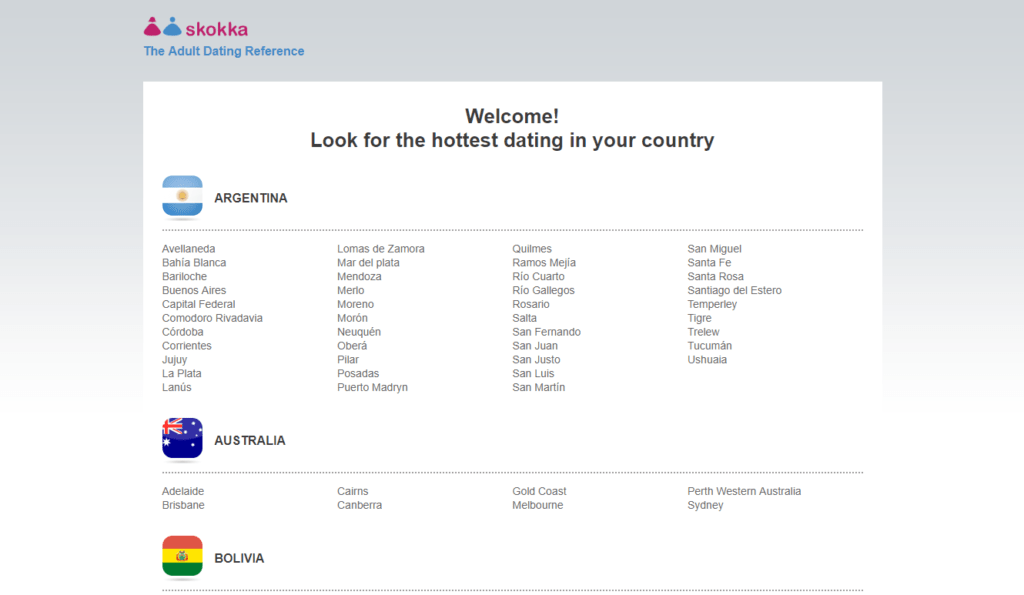Screen dimensions: 1024x595
Task: Open the ARGENTINA country heading
Action: coord(251,198)
